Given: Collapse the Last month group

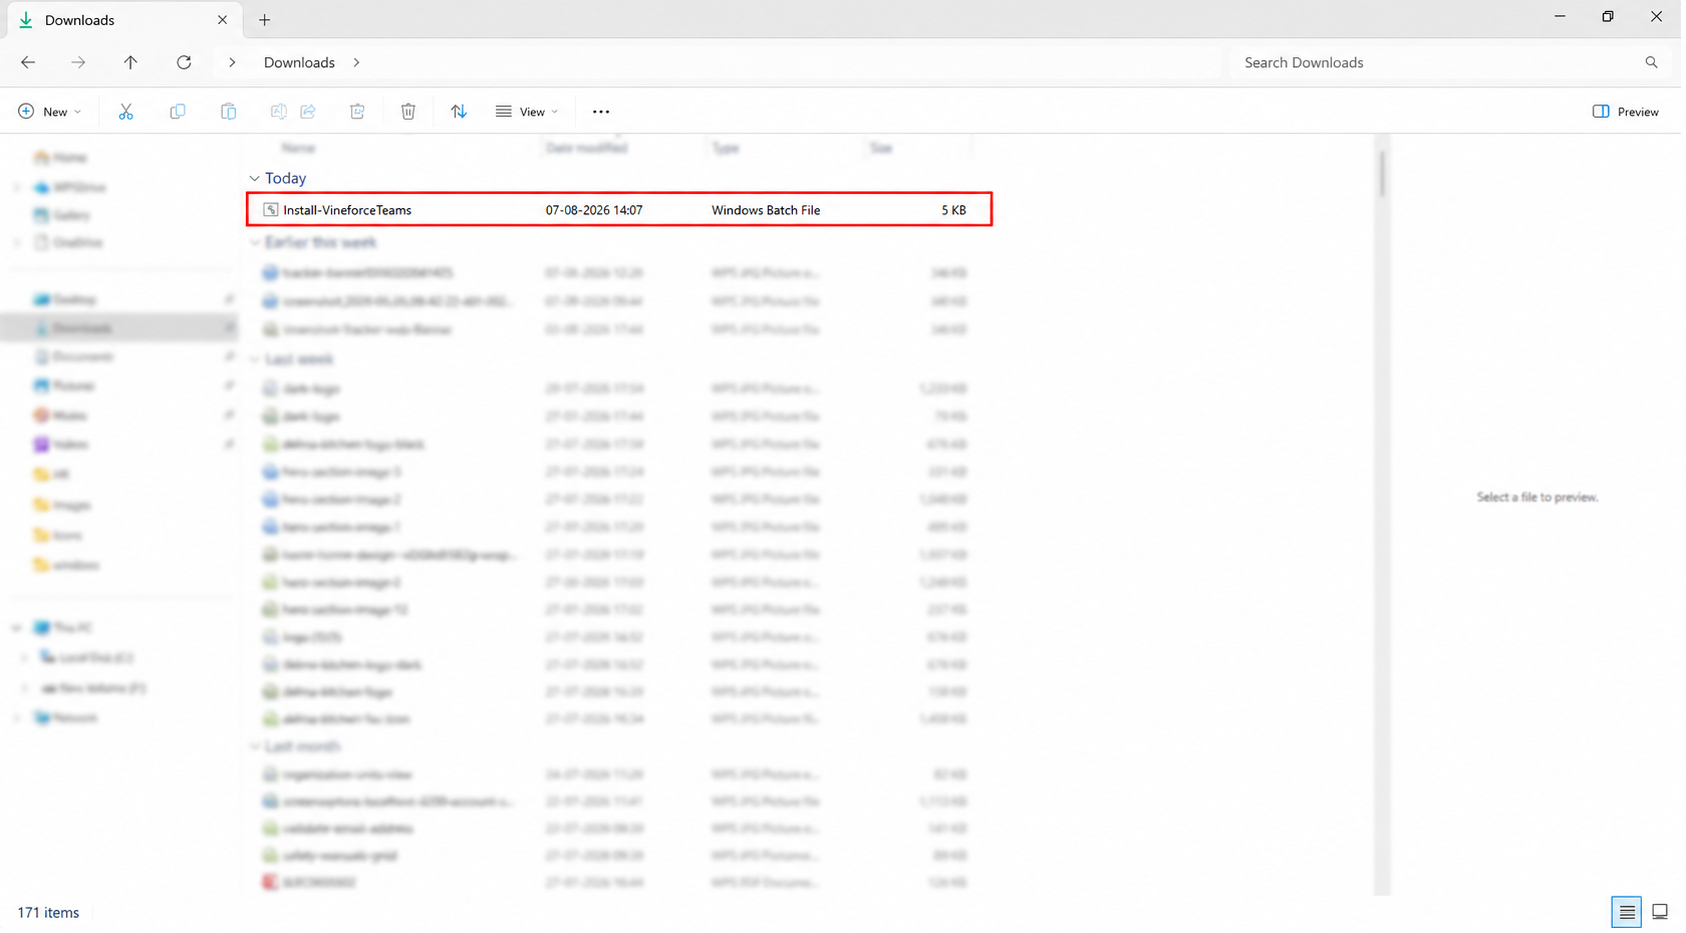Looking at the screenshot, I should (x=254, y=747).
